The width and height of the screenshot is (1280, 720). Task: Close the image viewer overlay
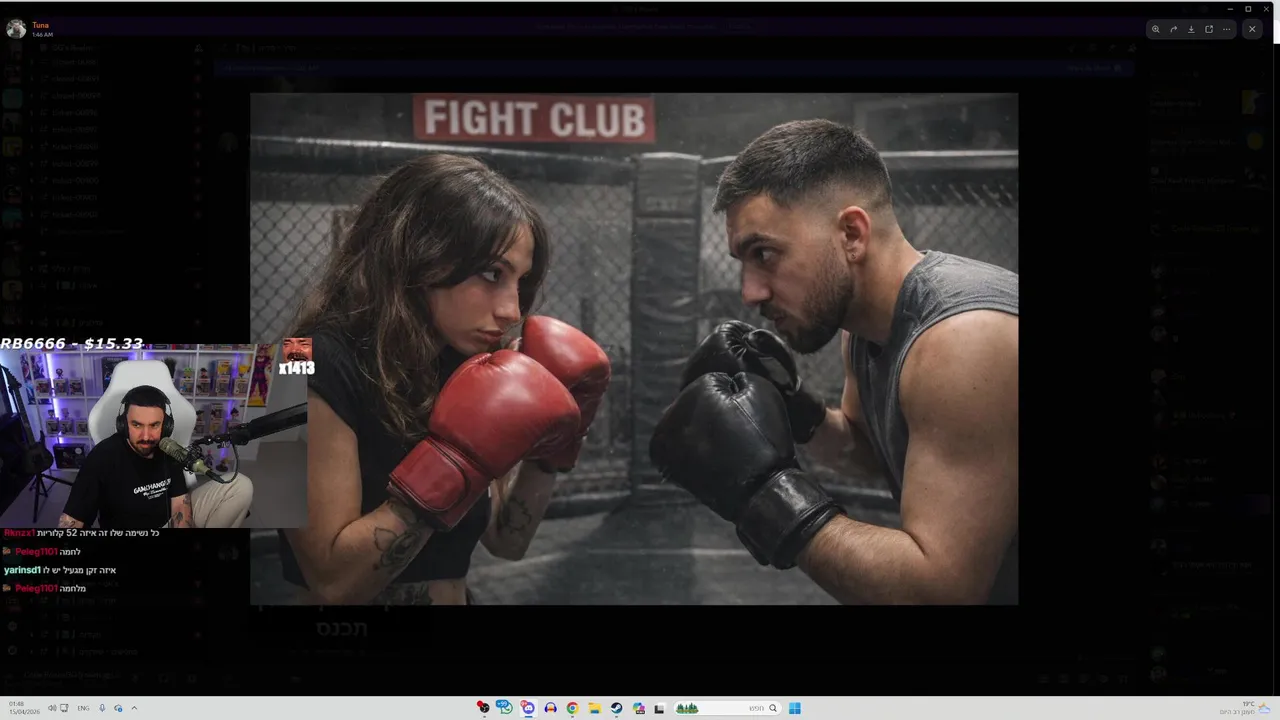point(1252,29)
